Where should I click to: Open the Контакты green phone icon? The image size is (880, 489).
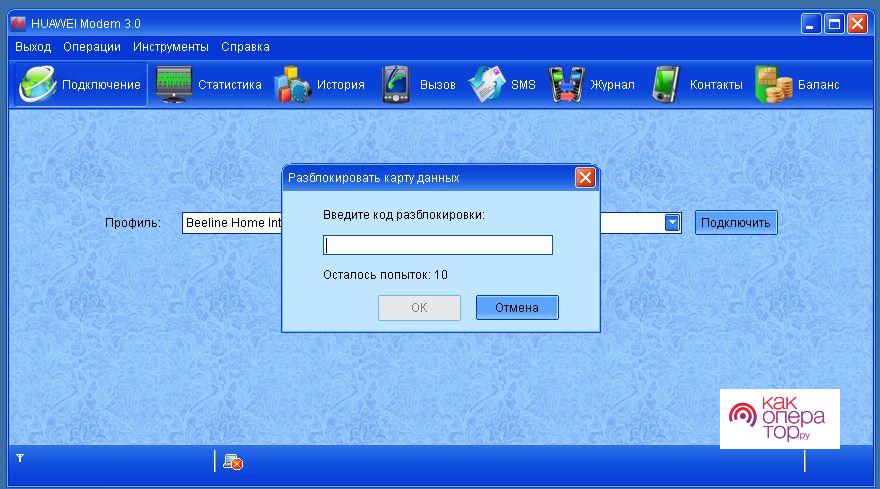pos(666,84)
